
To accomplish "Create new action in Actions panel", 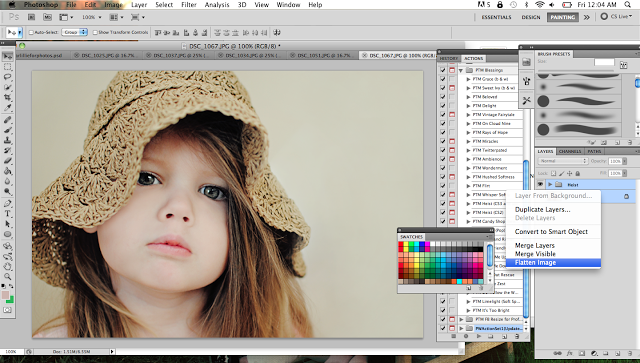I will 504,336.
